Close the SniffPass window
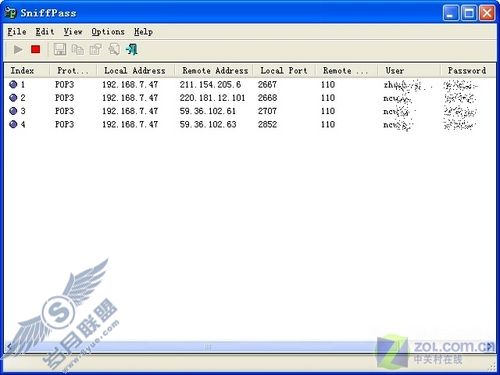 (487, 13)
